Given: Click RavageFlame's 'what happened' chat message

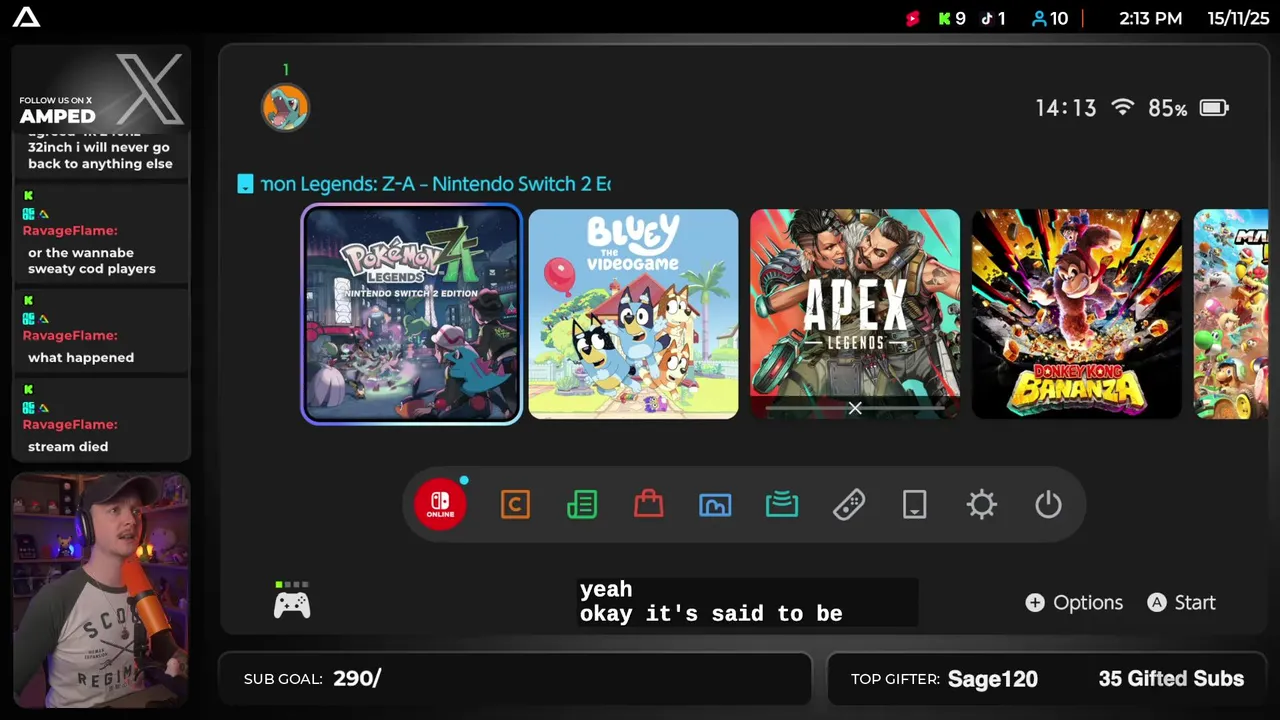Looking at the screenshot, I should pyautogui.click(x=81, y=357).
